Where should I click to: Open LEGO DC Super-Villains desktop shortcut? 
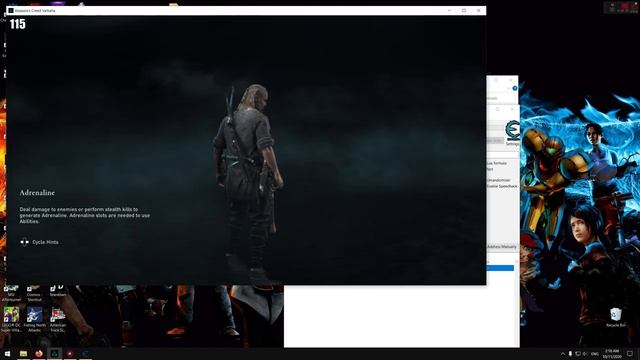[11, 319]
